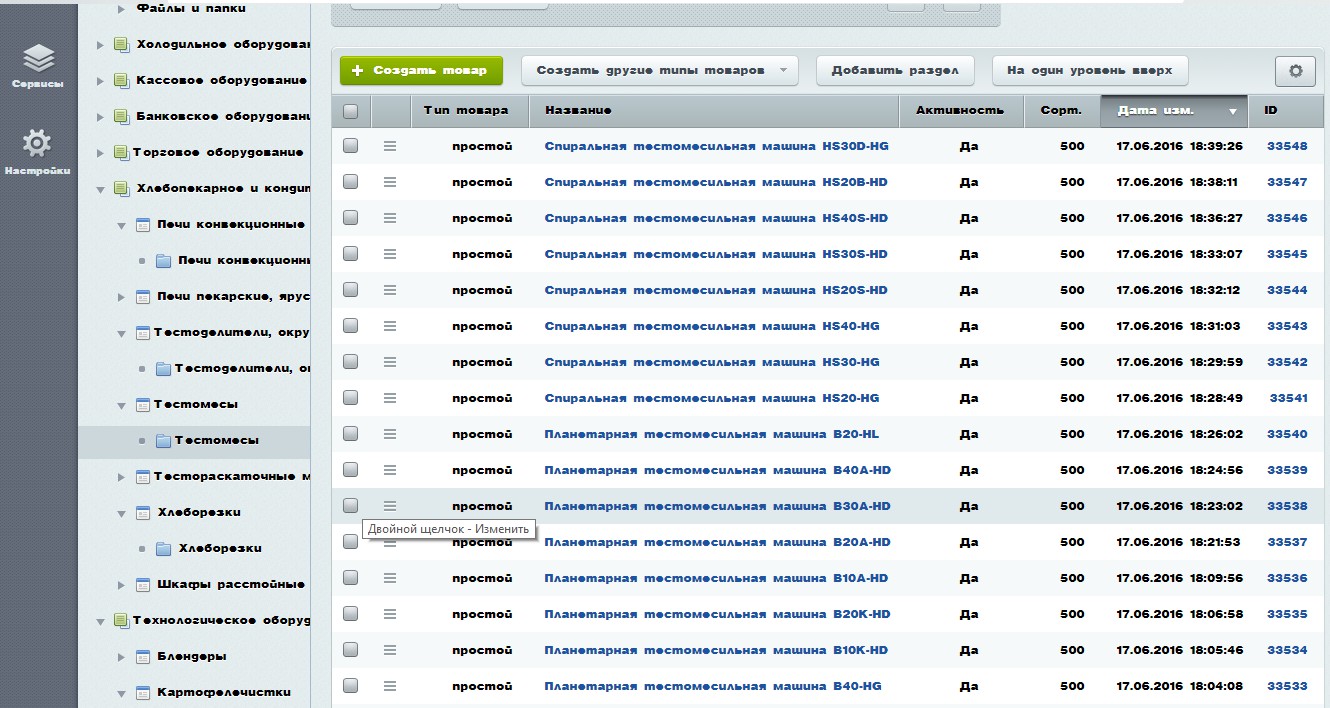The height and width of the screenshot is (708, 1330).
Task: Sort by Активность column header
Action: click(x=961, y=111)
